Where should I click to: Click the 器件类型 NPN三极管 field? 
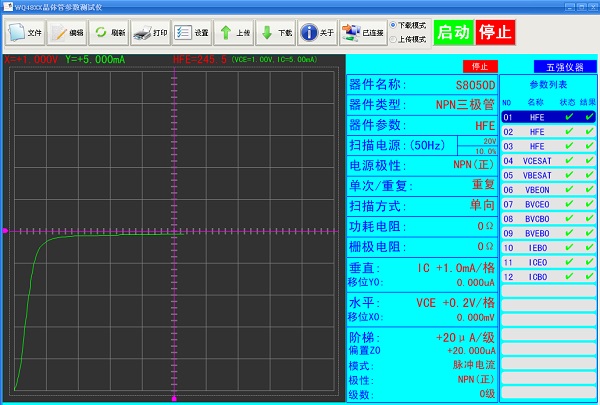click(422, 105)
